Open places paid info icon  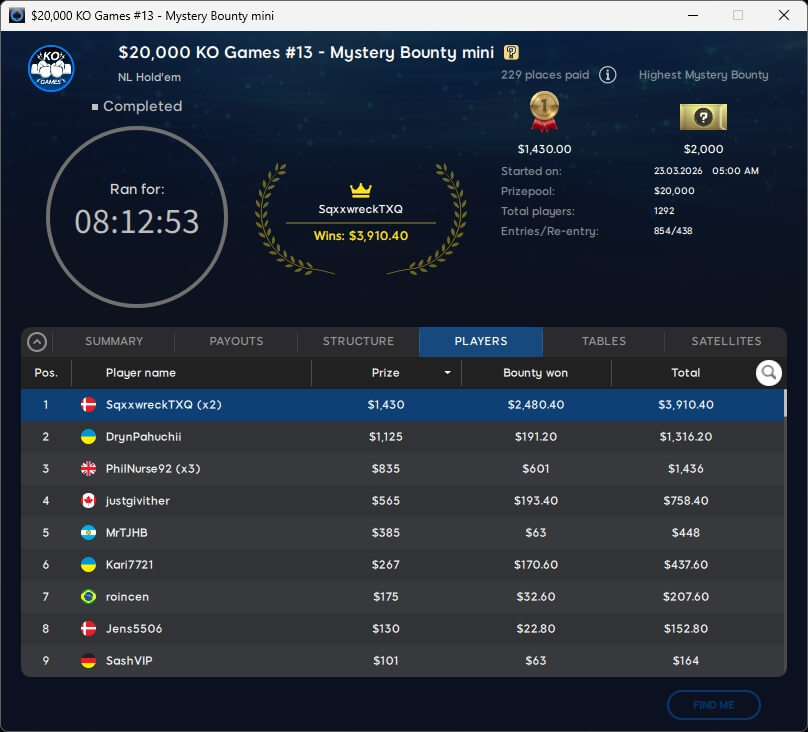607,75
